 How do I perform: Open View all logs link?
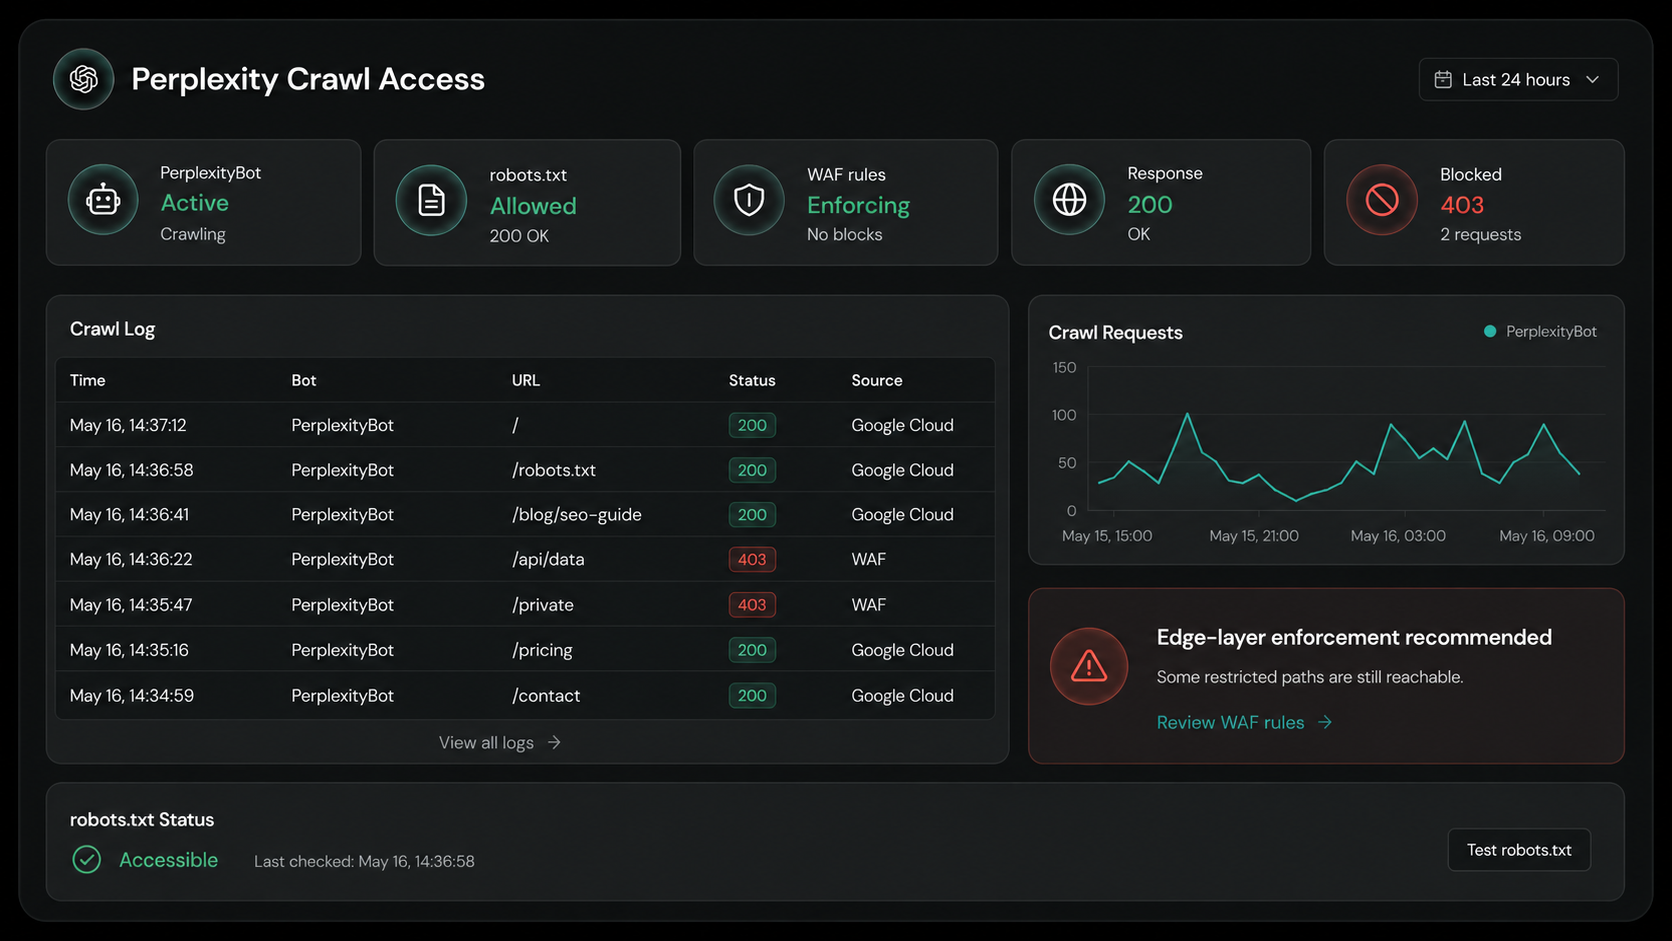500,742
